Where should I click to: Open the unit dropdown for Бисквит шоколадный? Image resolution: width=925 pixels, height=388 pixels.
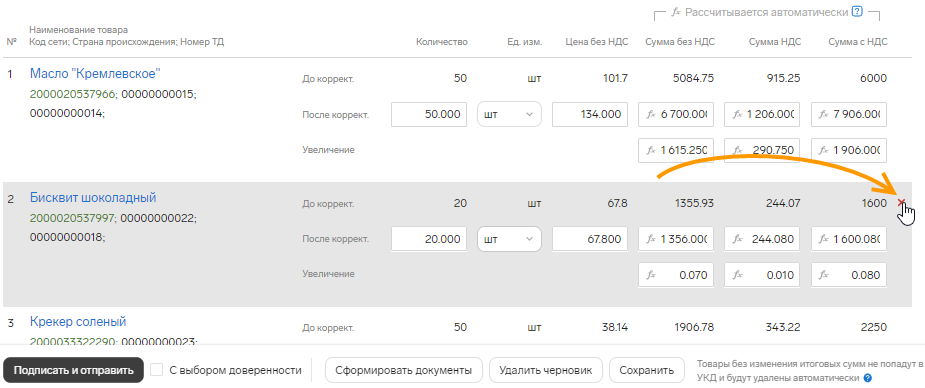[x=509, y=239]
